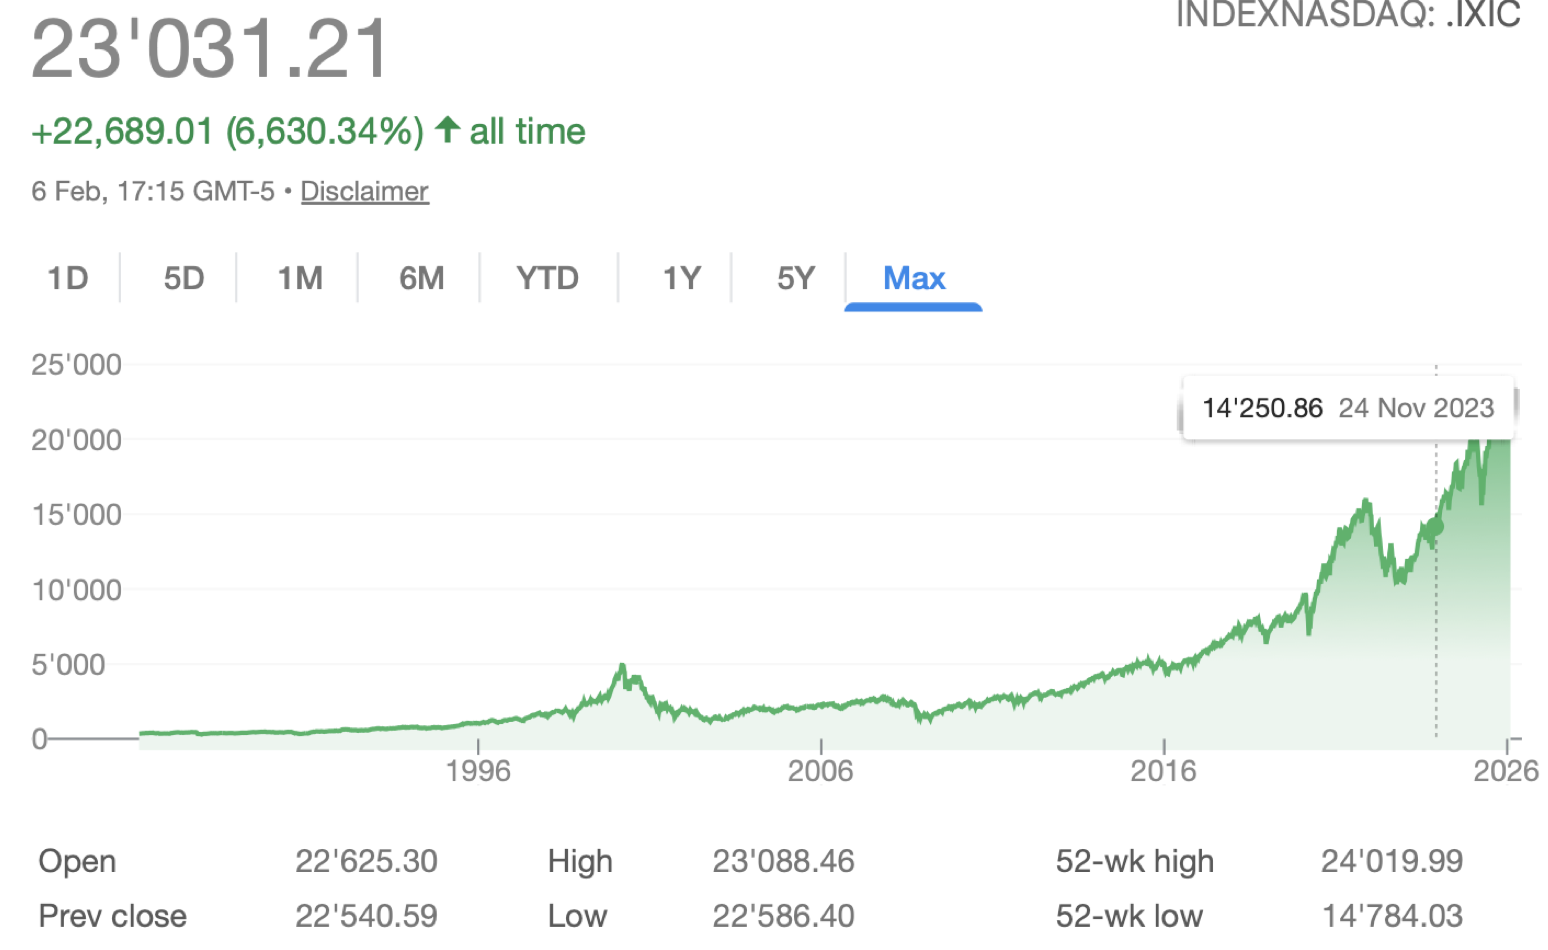Click the 52-wk high value 24'019.99
The height and width of the screenshot is (950, 1548).
pos(1391,861)
